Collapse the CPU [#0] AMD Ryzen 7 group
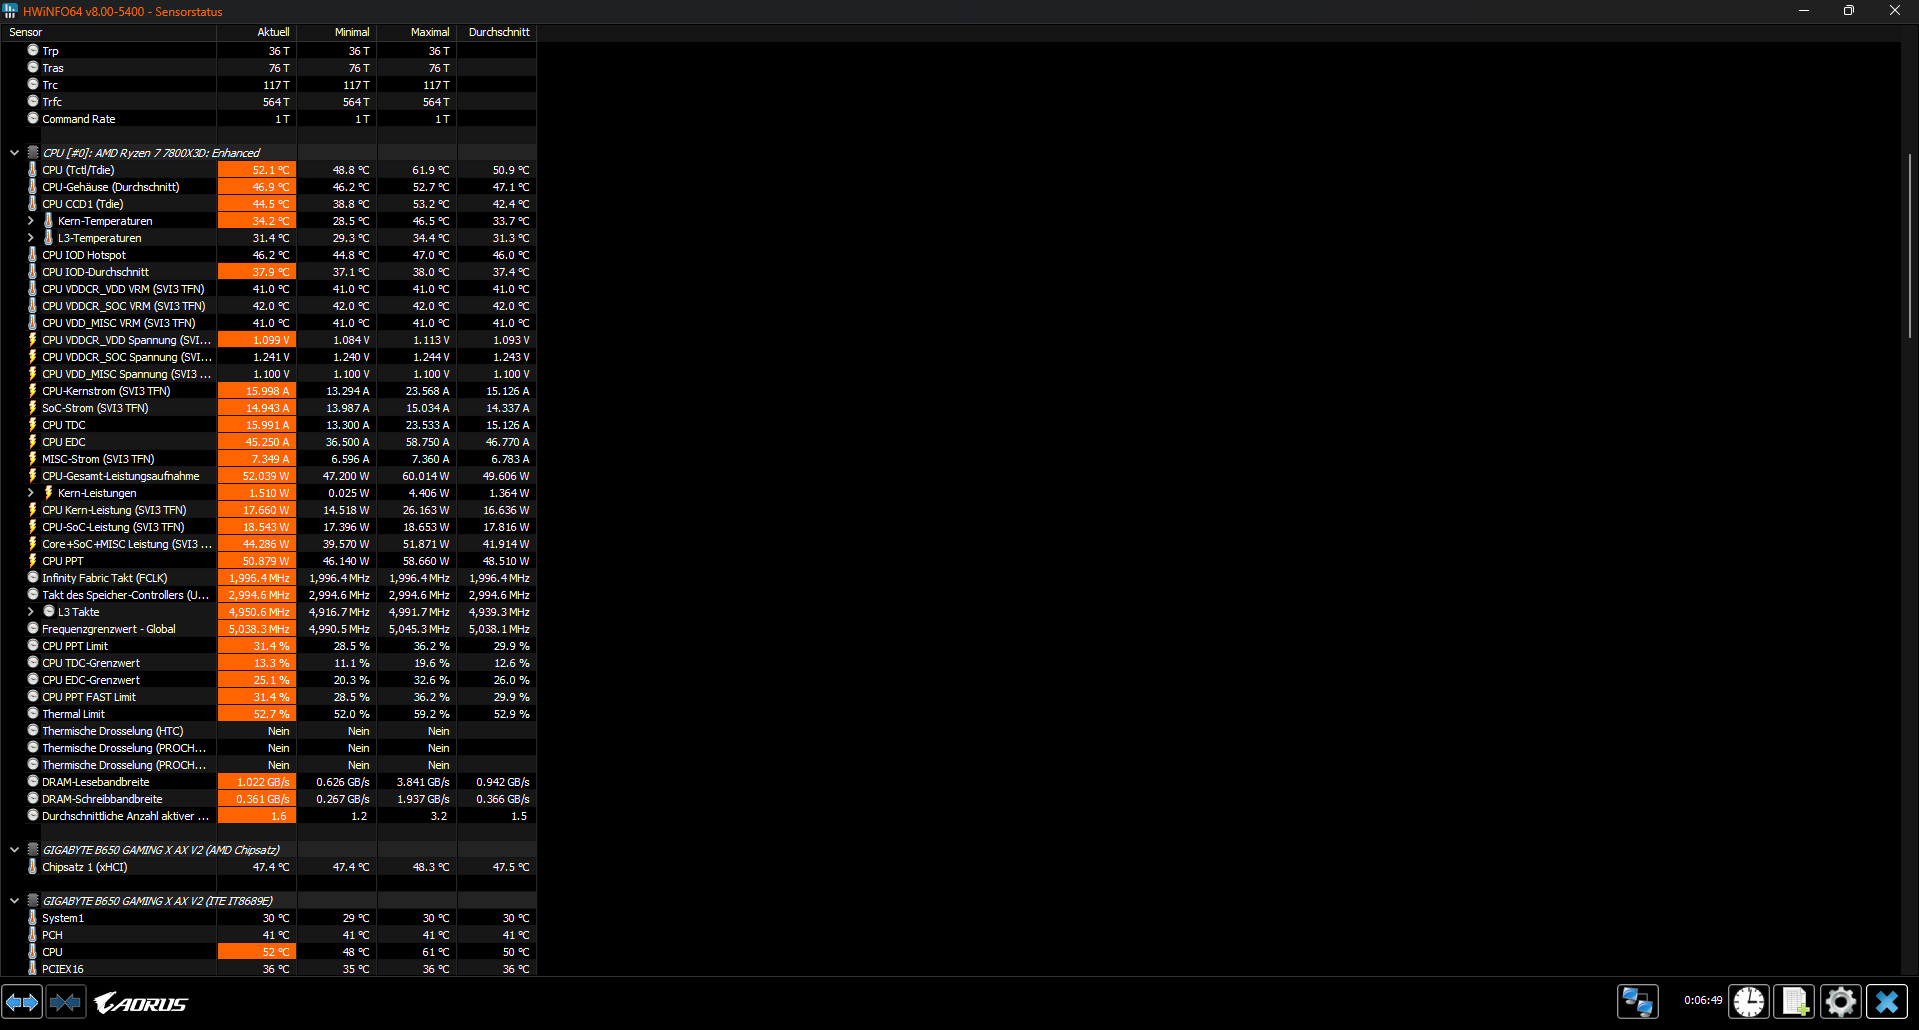1919x1030 pixels. coord(14,153)
